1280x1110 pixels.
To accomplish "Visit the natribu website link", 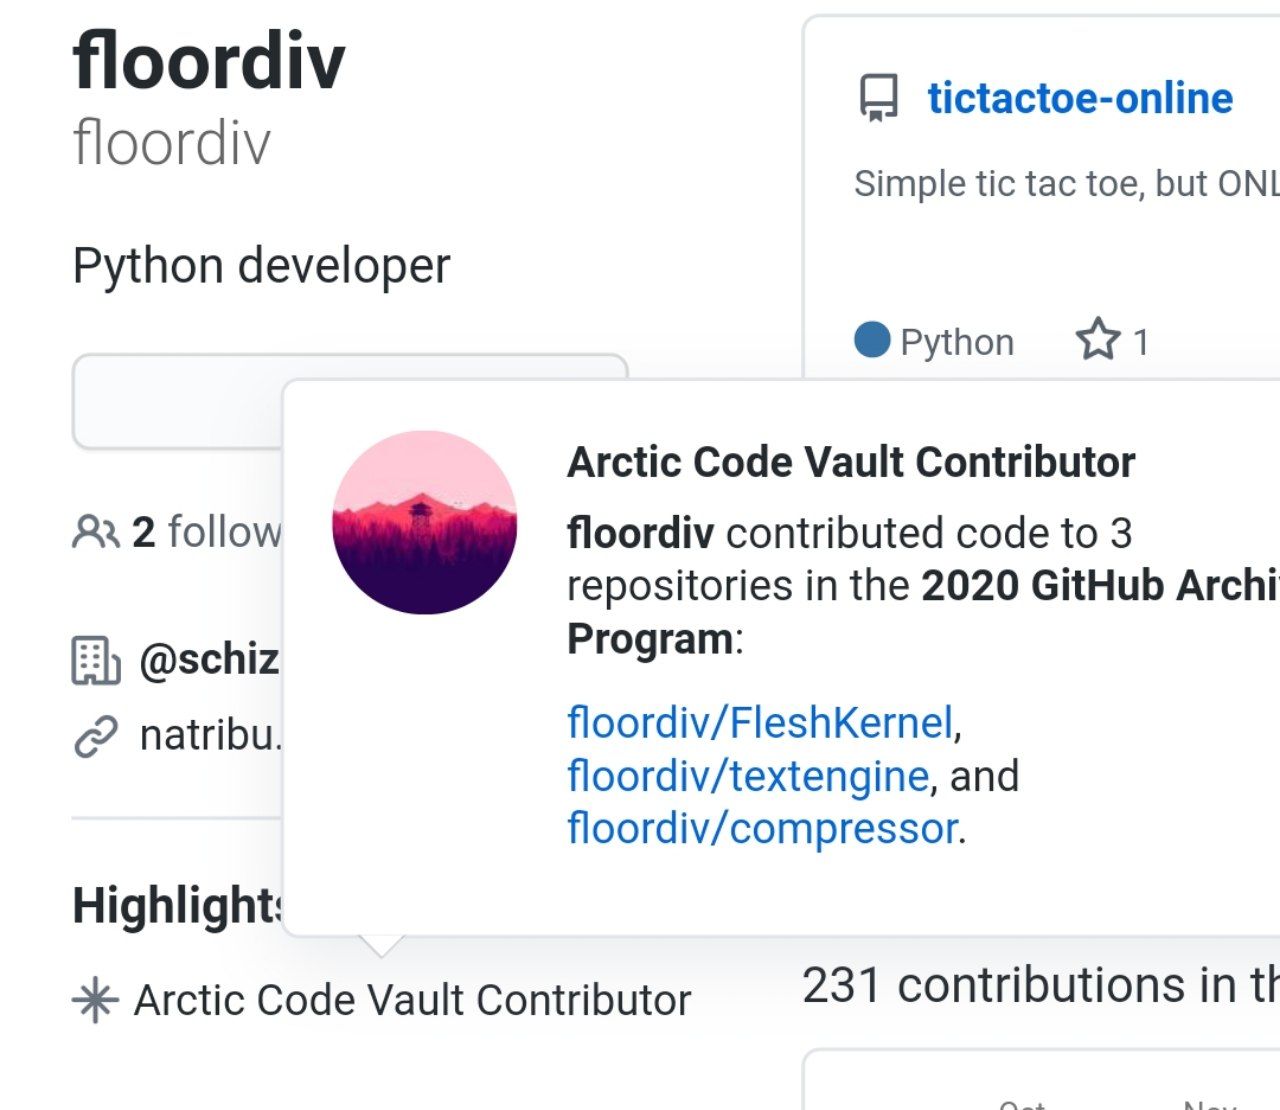I will [211, 736].
